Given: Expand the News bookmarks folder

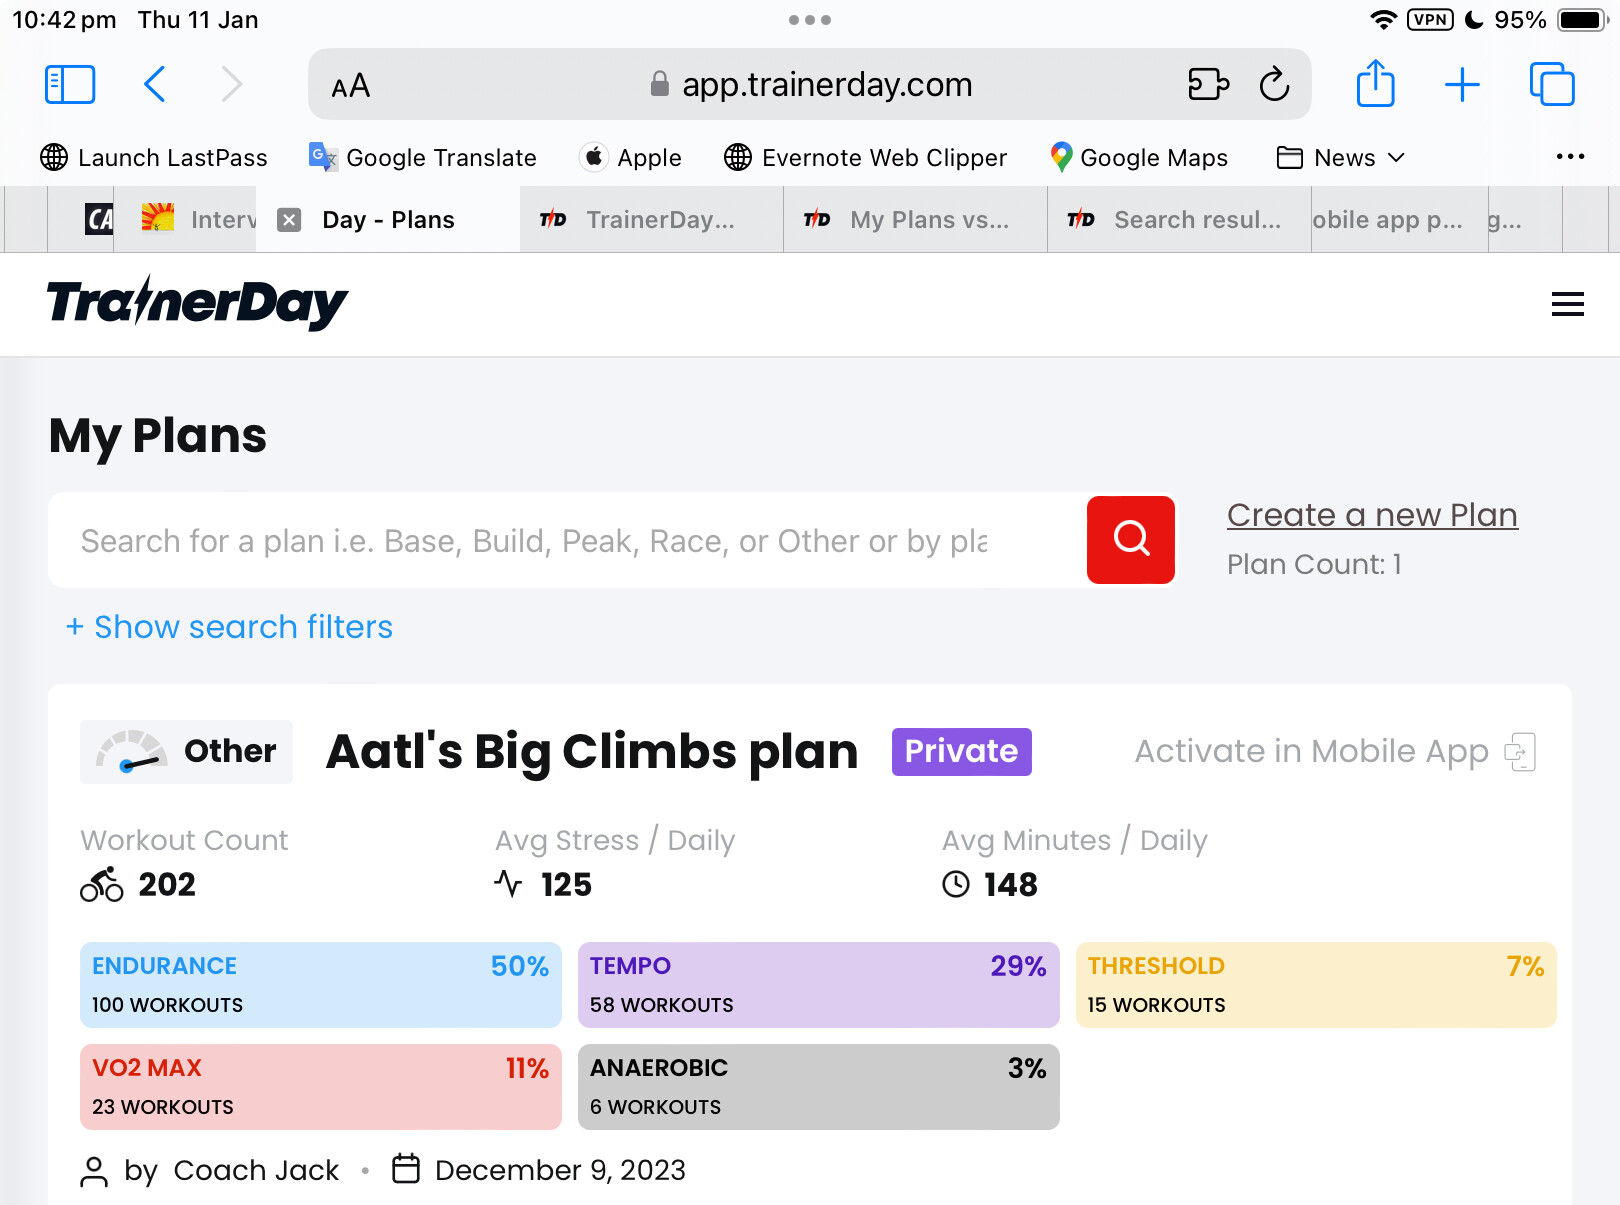Looking at the screenshot, I should pyautogui.click(x=1342, y=158).
